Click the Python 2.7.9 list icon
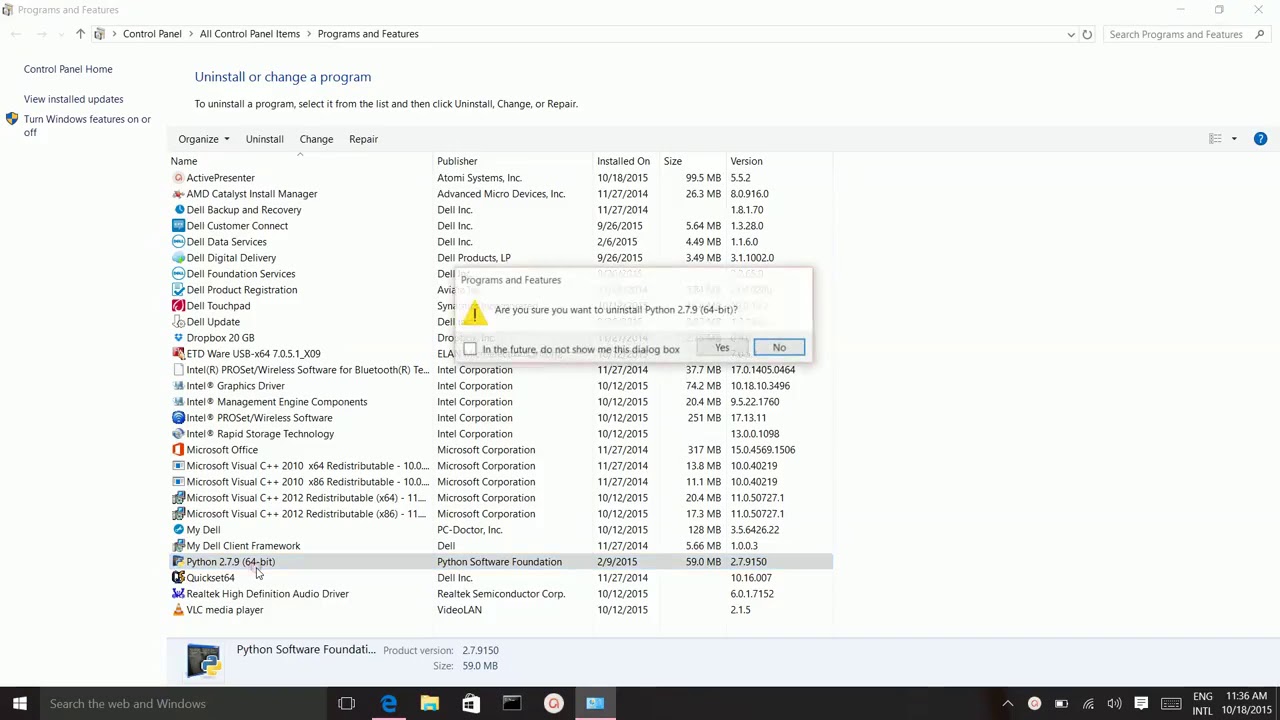 [x=178, y=562]
